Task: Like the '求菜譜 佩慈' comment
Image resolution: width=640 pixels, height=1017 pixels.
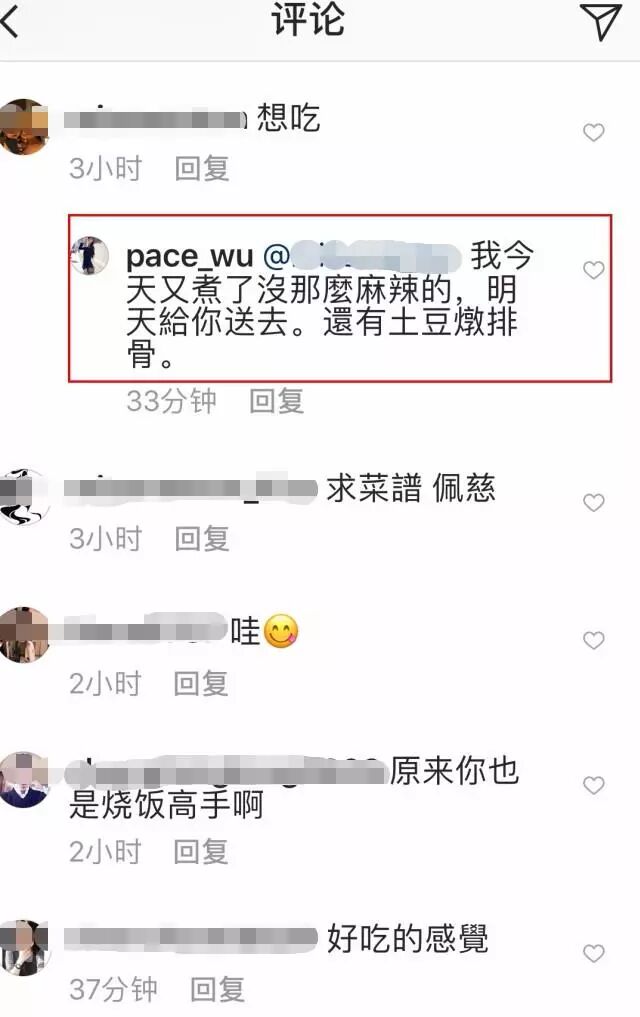Action: tap(593, 503)
